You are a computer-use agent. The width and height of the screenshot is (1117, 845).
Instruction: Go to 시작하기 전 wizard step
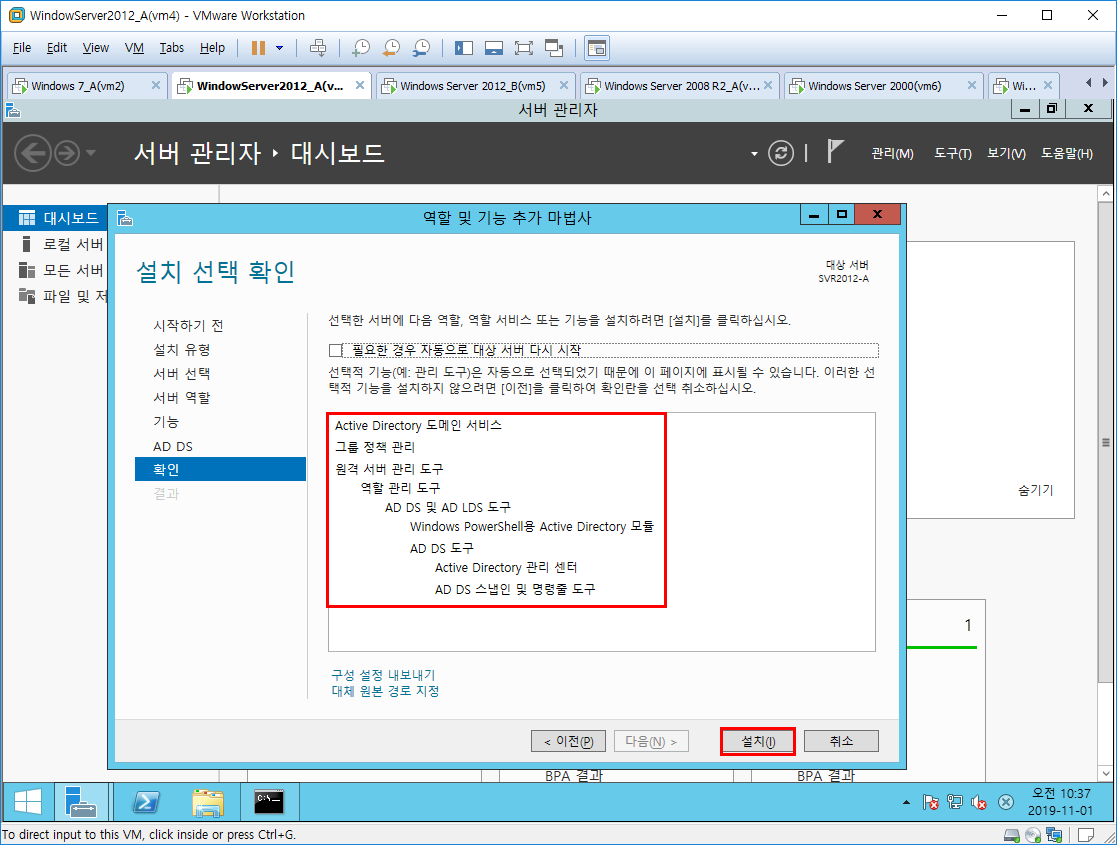pyautogui.click(x=188, y=326)
